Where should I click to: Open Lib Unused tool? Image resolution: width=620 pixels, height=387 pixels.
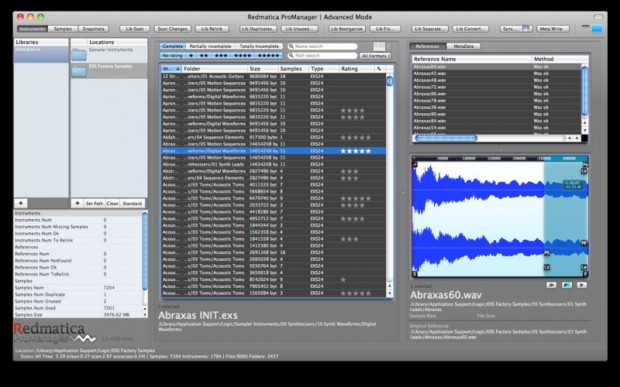(300, 29)
